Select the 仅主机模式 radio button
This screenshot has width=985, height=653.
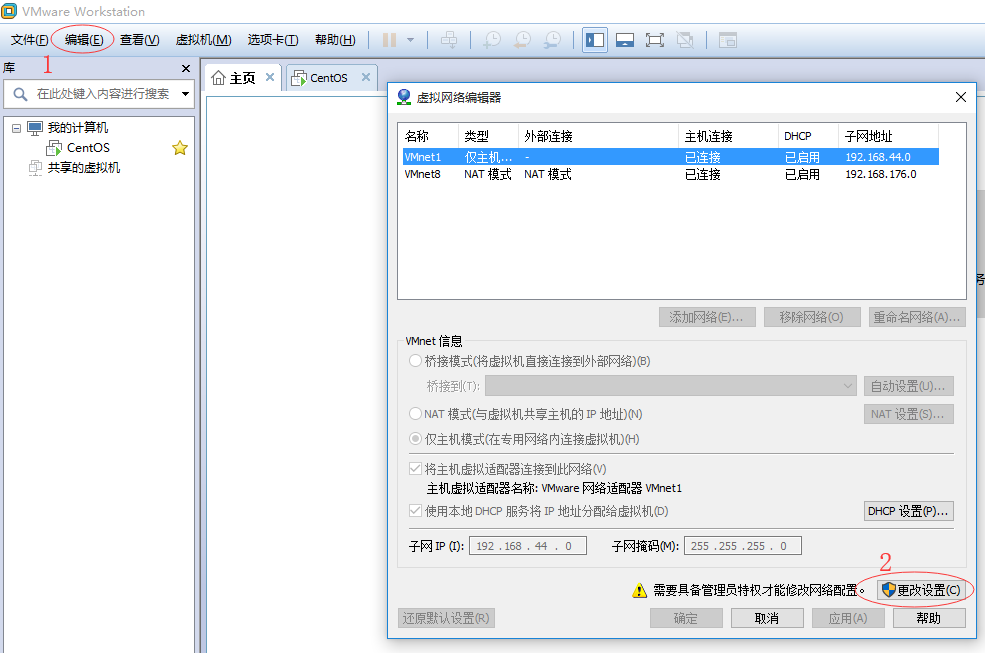click(x=415, y=439)
